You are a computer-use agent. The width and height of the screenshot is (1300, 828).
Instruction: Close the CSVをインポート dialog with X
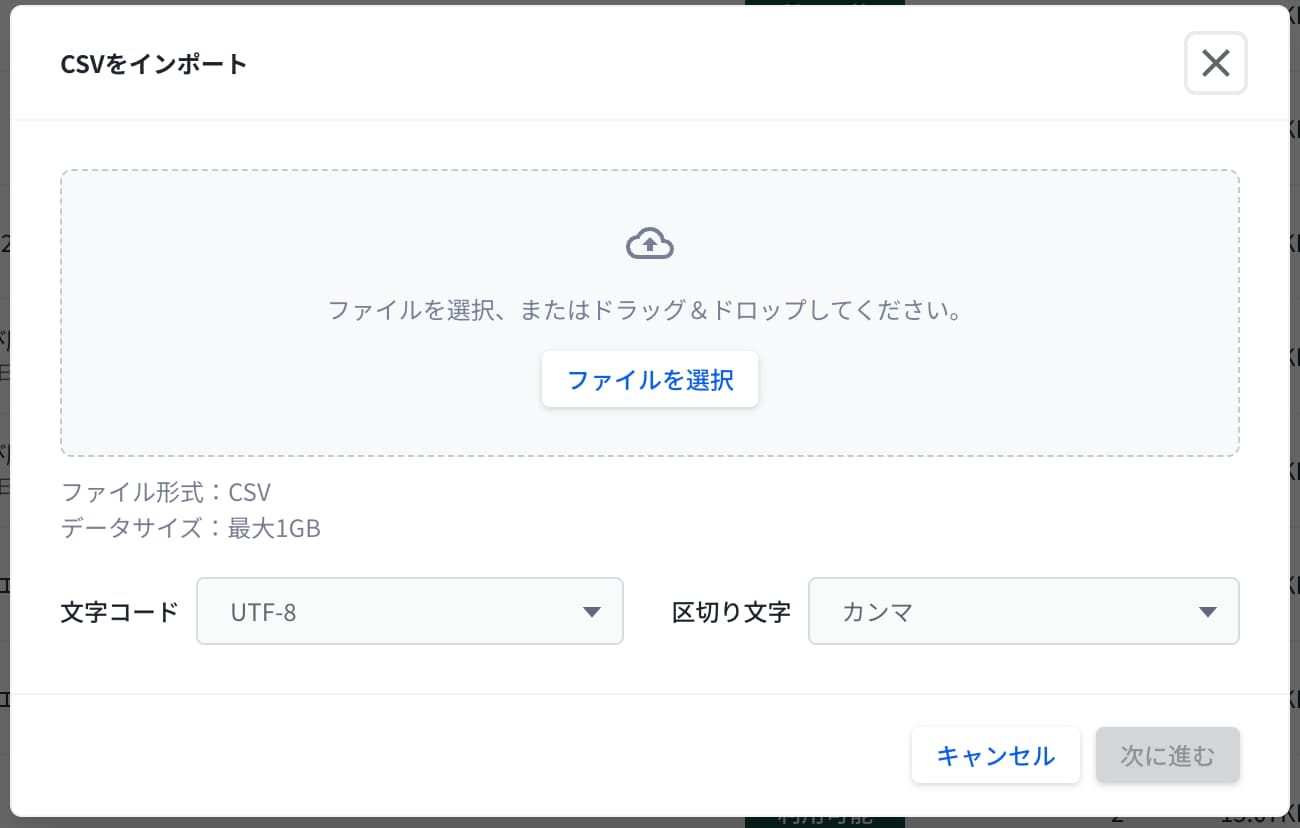[1215, 64]
